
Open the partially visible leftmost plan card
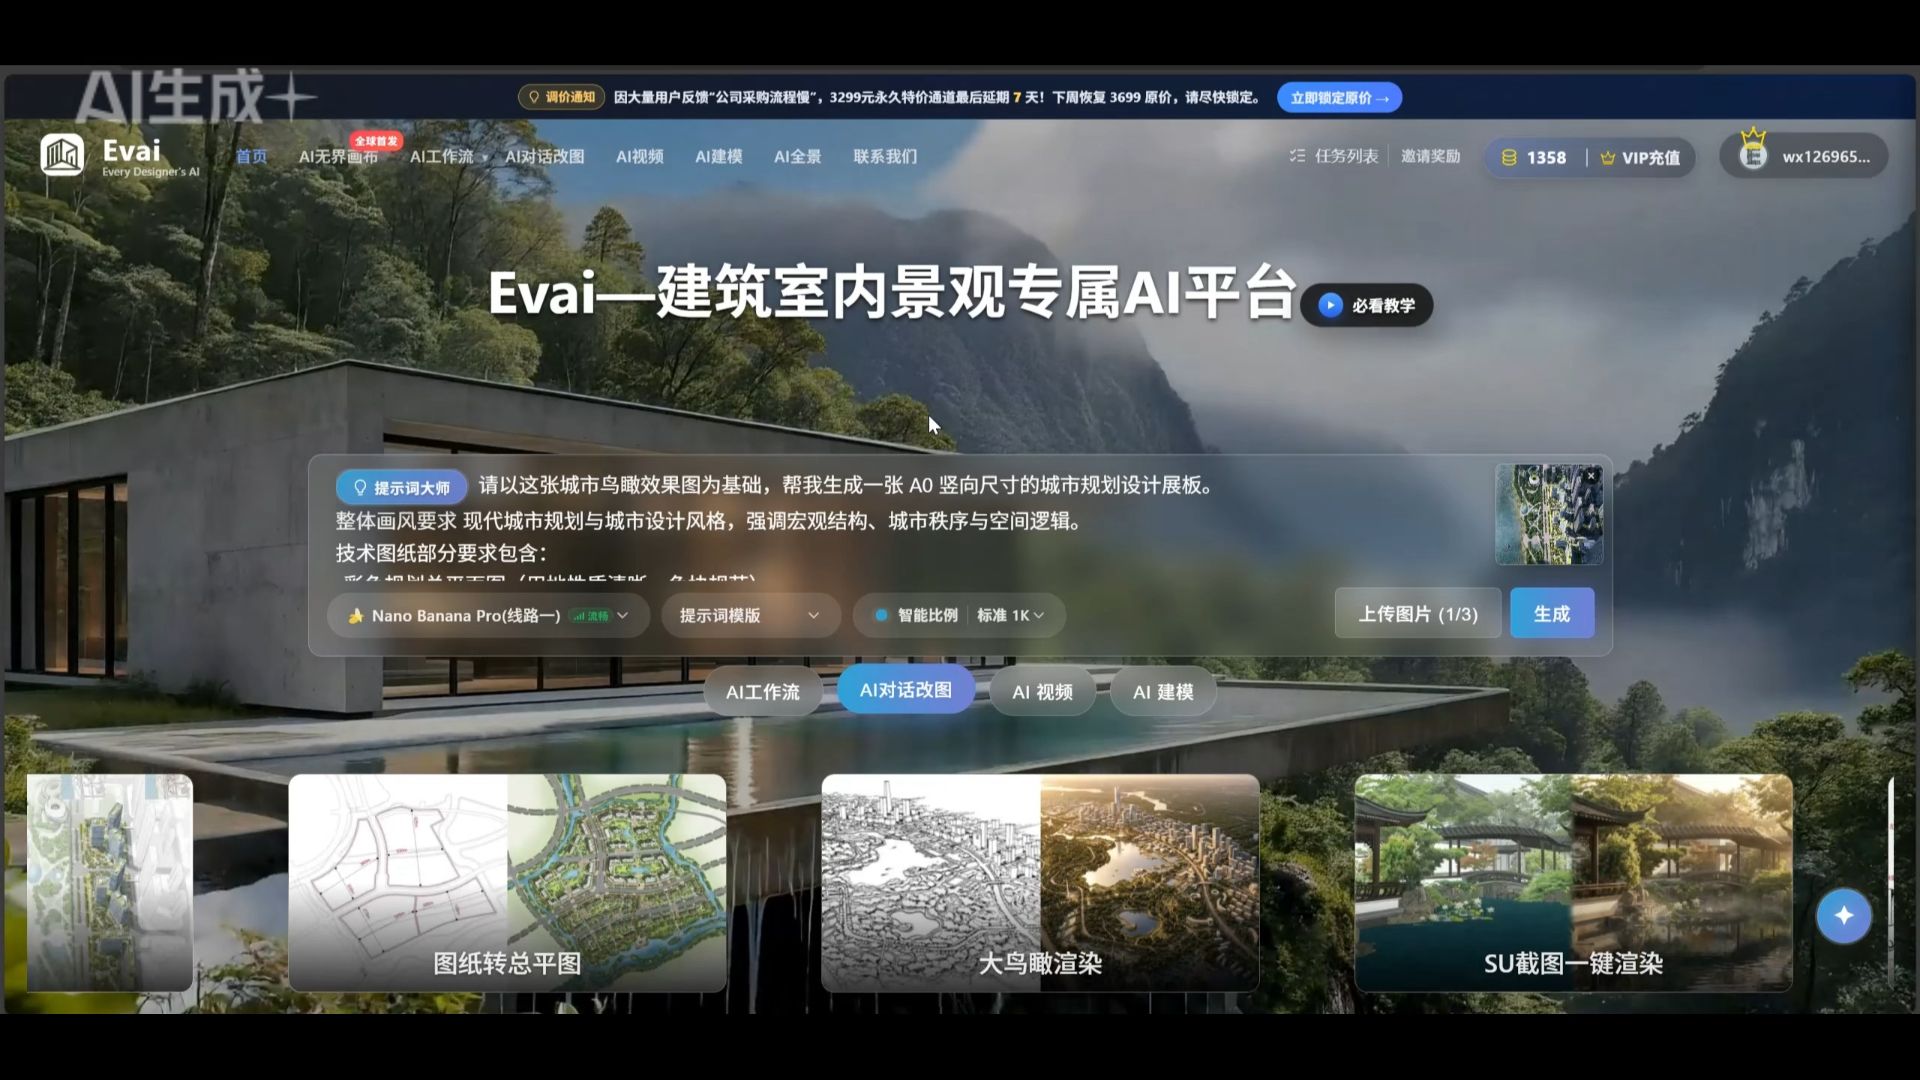(x=110, y=883)
